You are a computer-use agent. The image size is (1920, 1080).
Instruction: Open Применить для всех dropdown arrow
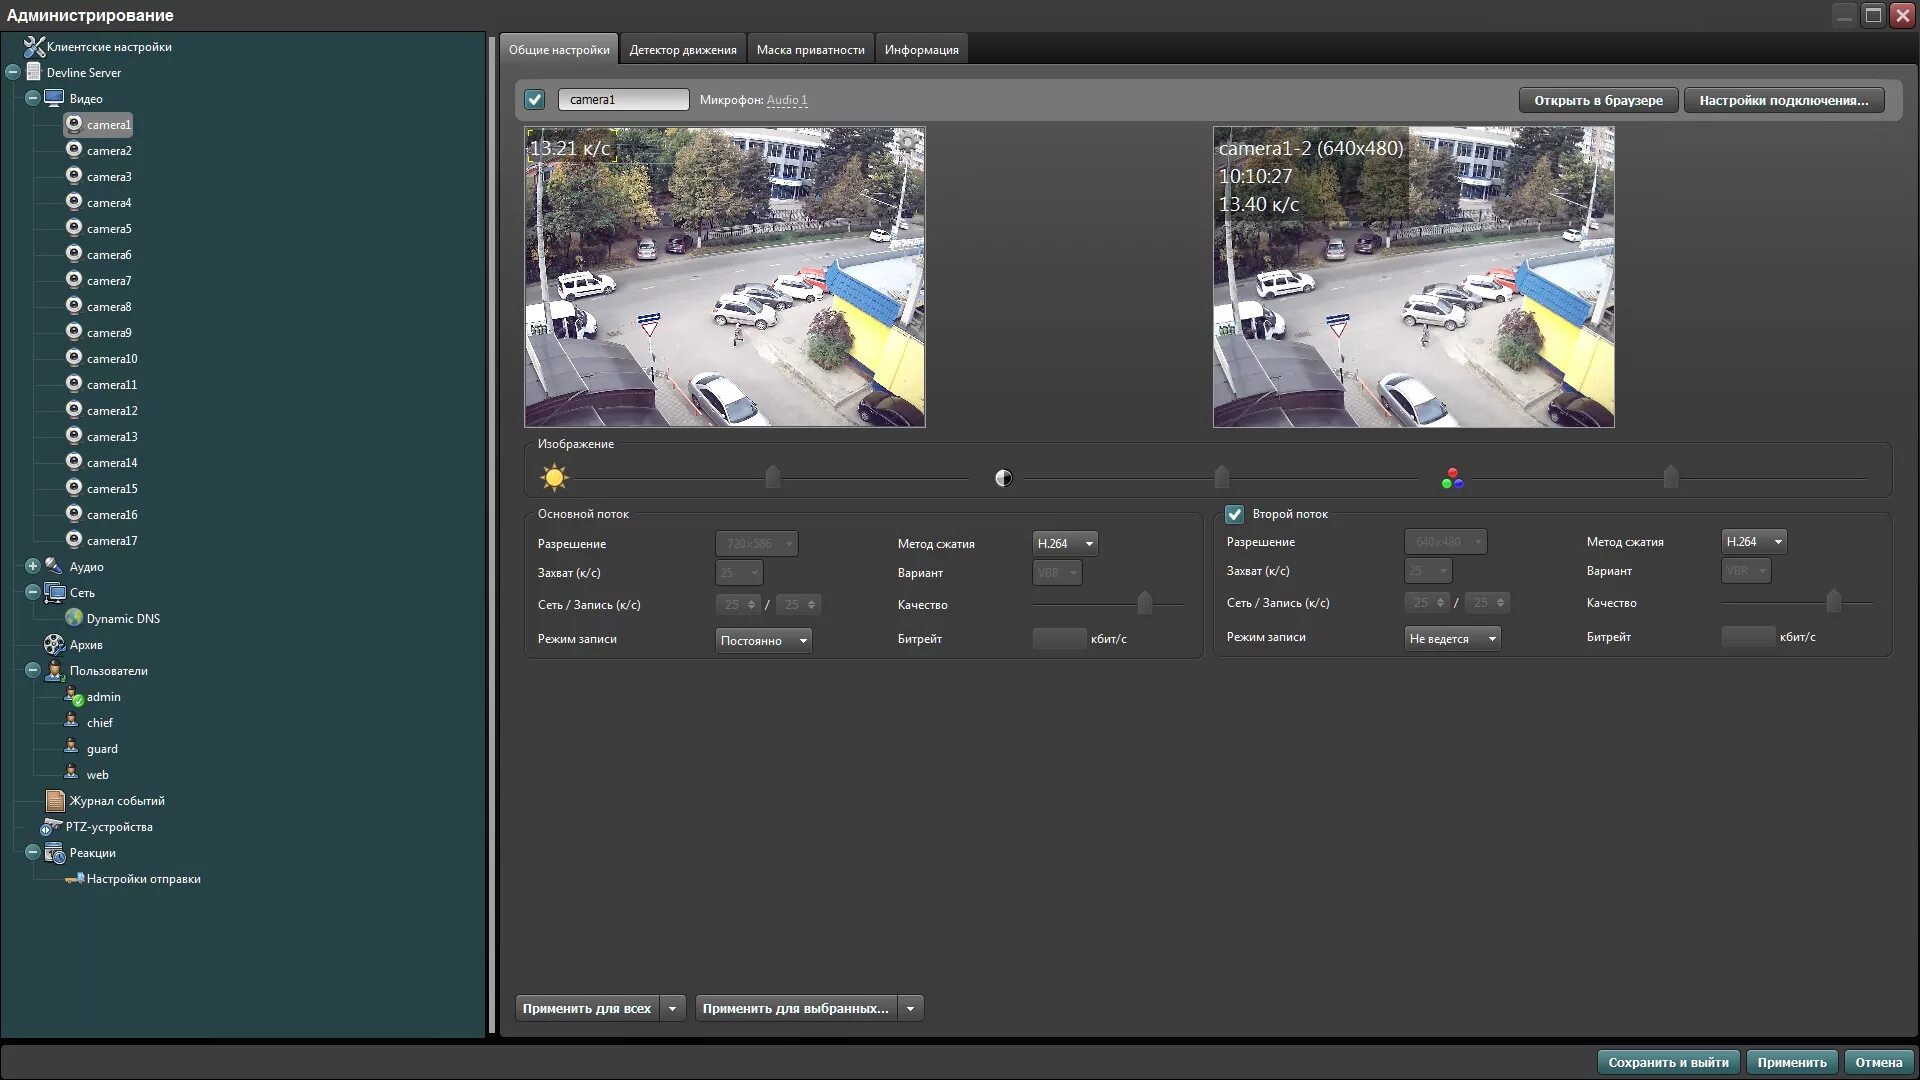point(673,1008)
